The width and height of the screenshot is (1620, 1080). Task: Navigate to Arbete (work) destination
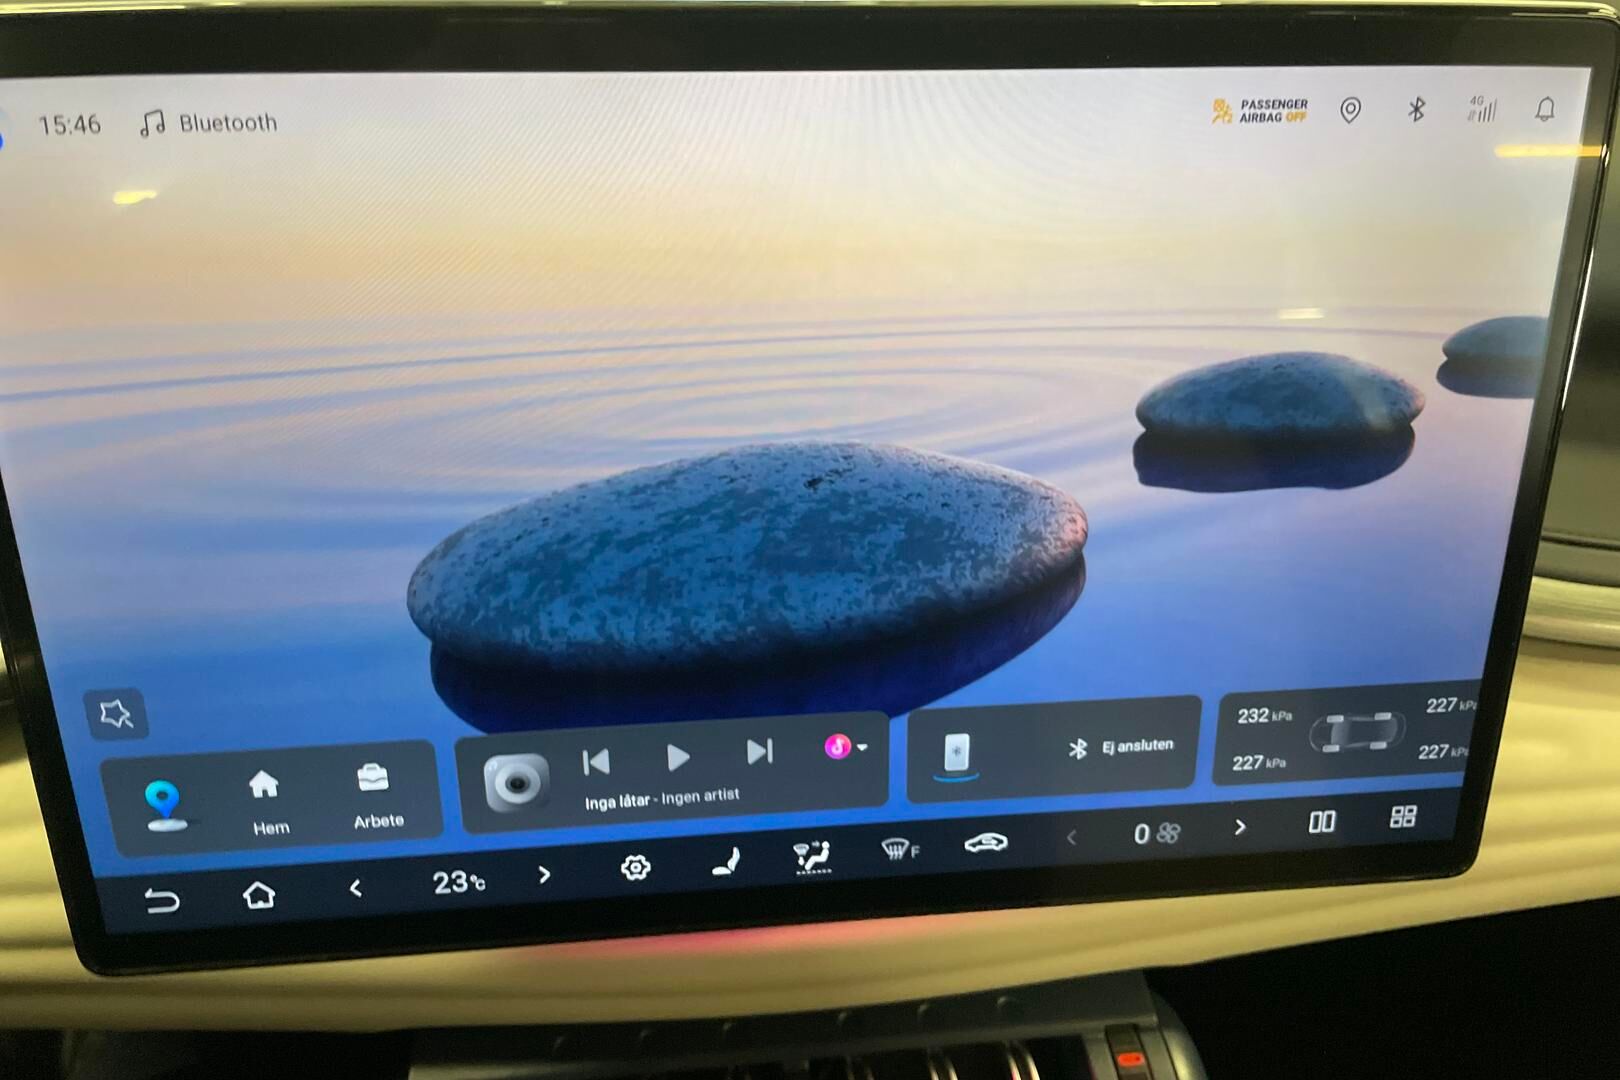(x=375, y=795)
